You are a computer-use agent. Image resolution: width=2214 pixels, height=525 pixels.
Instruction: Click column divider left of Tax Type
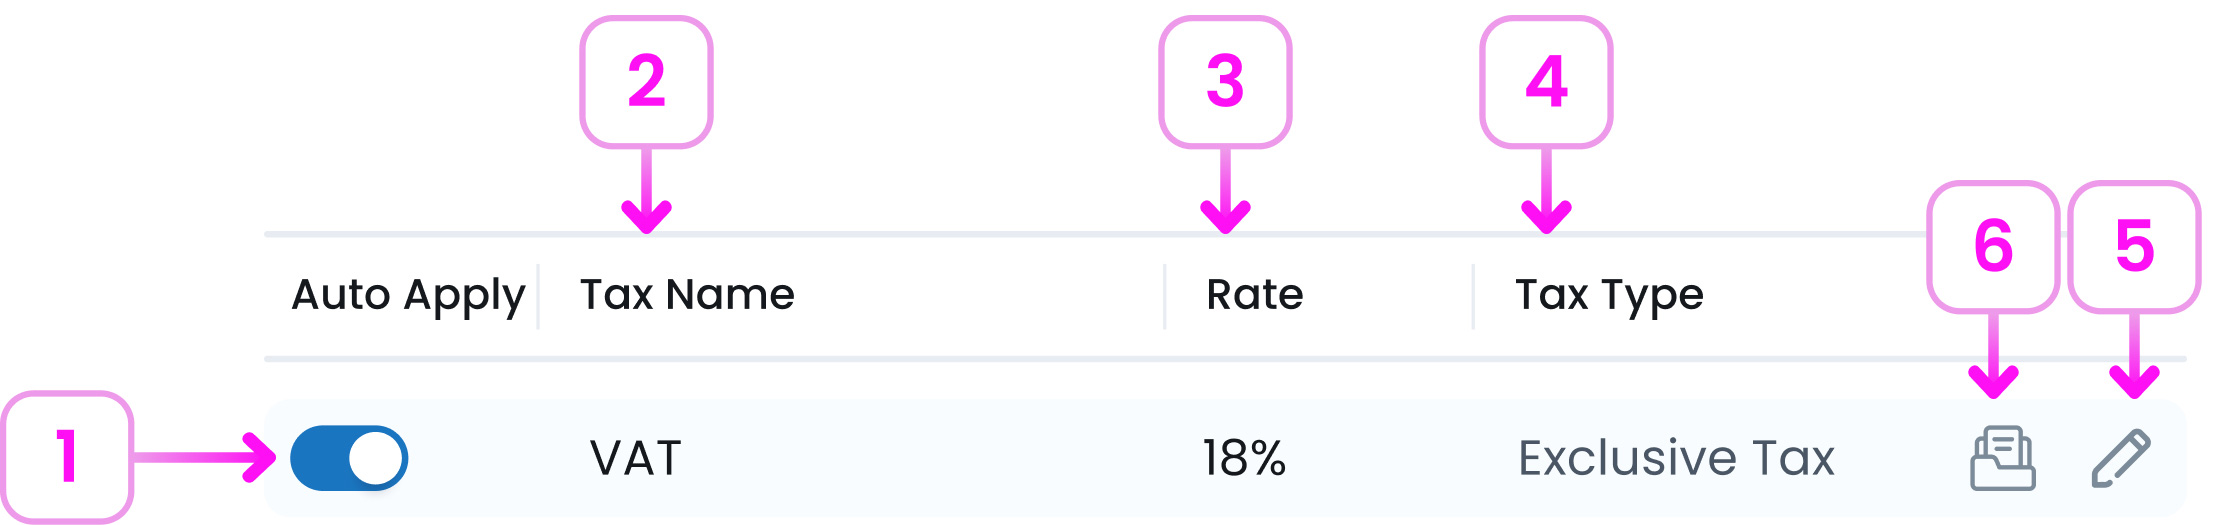coord(1473,296)
